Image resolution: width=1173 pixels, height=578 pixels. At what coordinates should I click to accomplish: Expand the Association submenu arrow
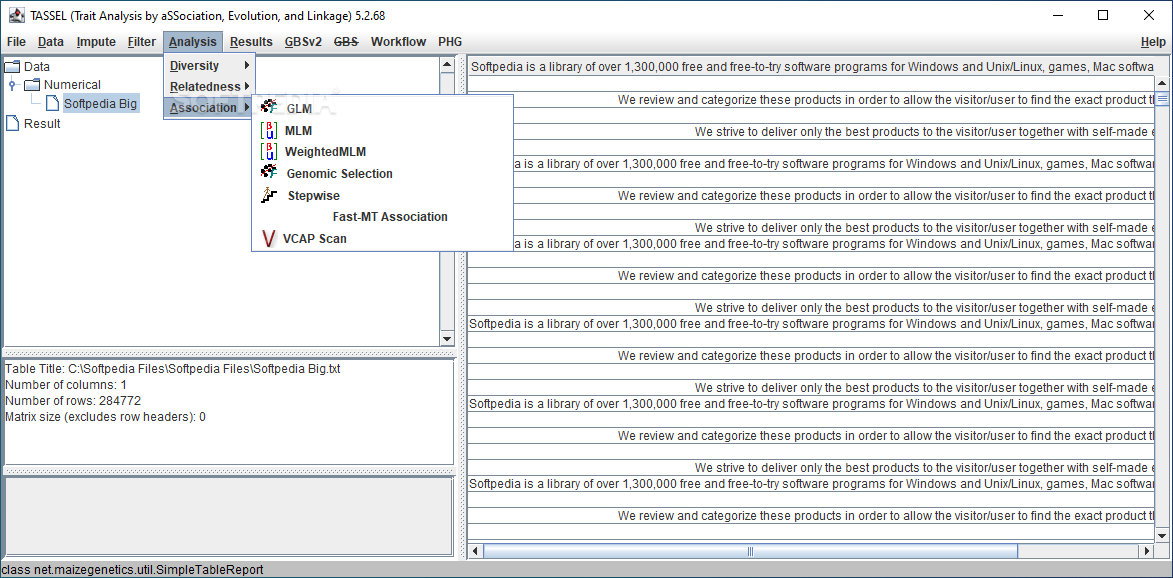tap(247, 108)
